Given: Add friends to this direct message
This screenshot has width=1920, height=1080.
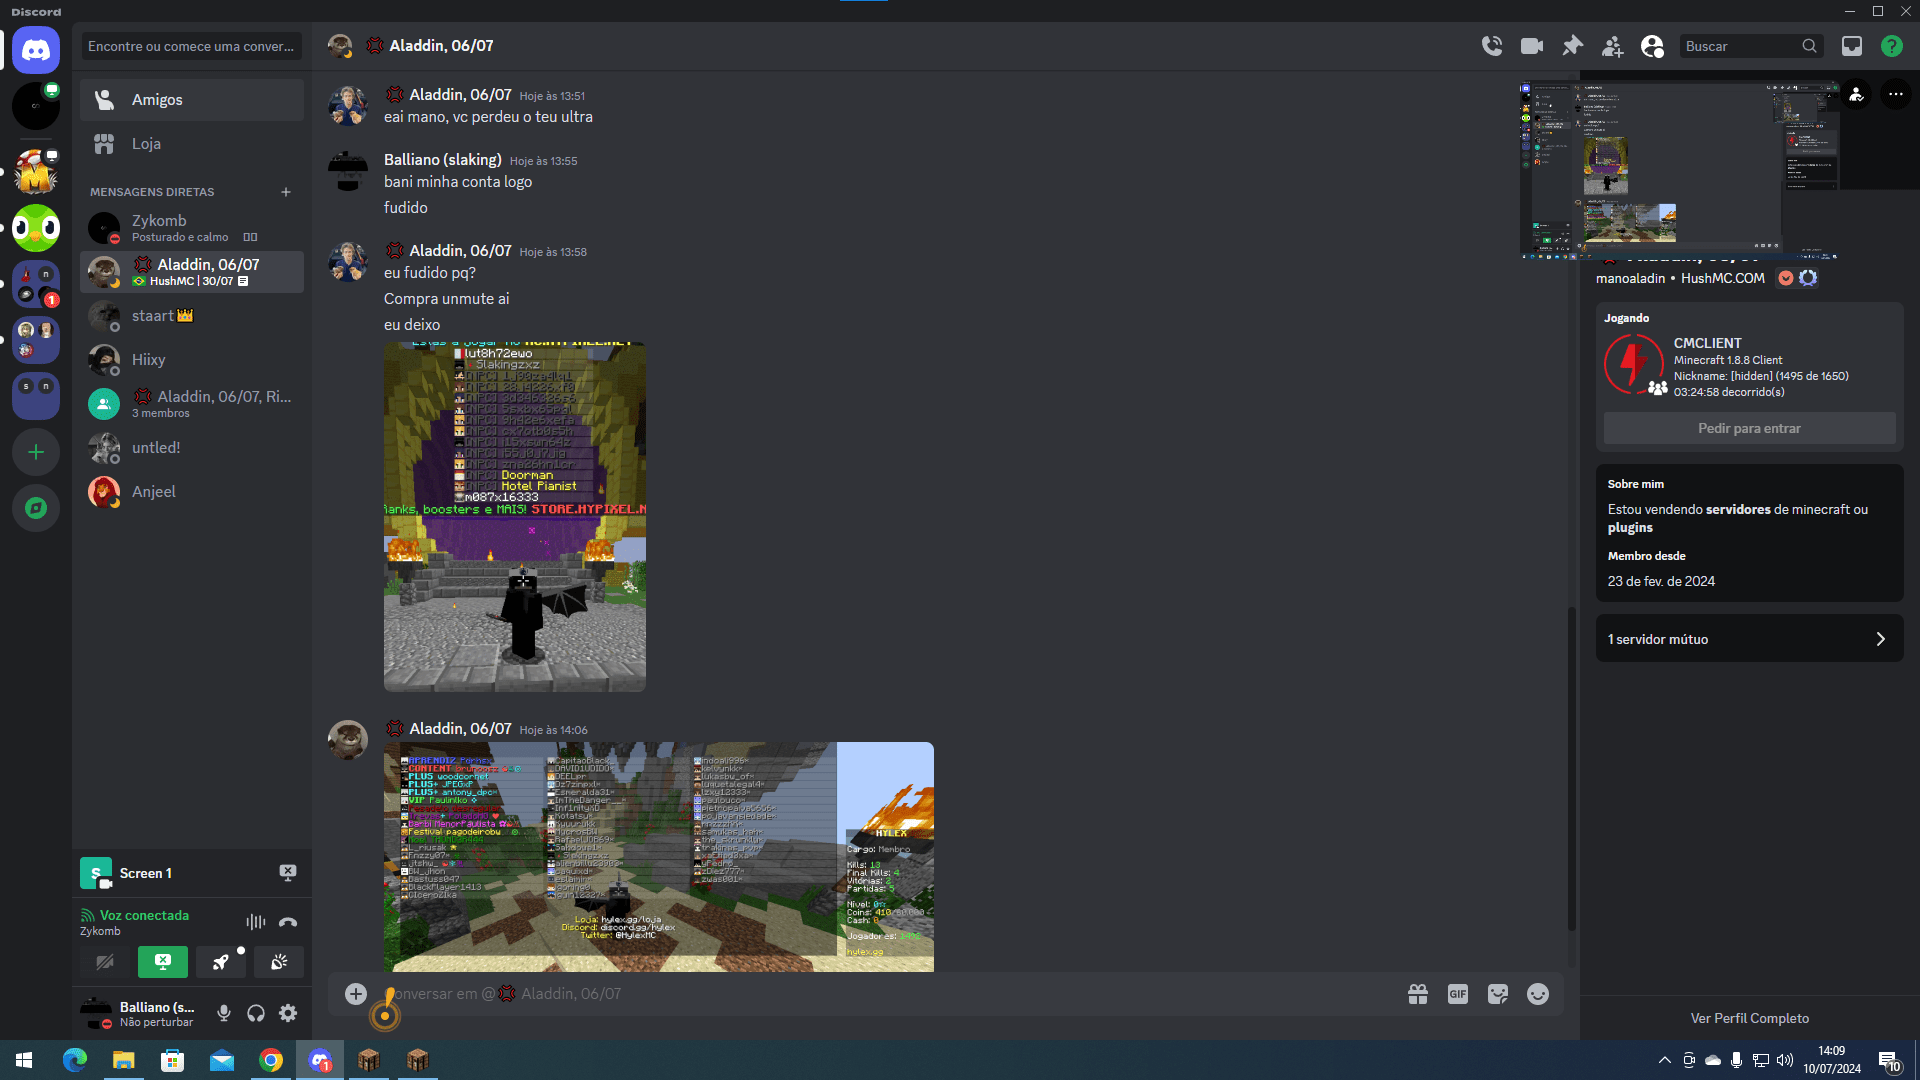Looking at the screenshot, I should (x=1613, y=46).
